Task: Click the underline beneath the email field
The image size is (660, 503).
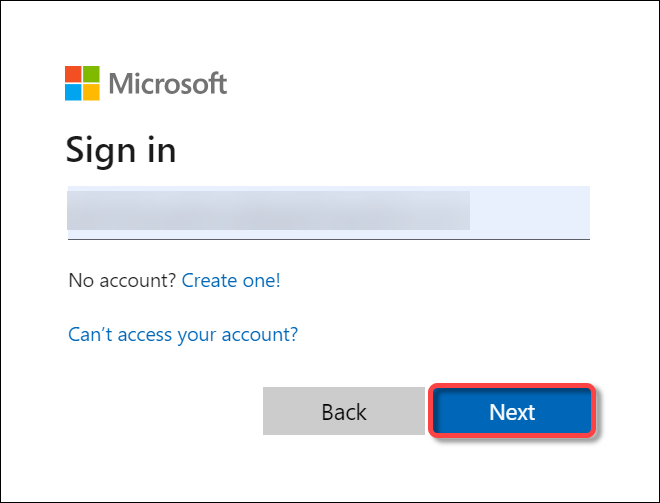Action: (329, 239)
